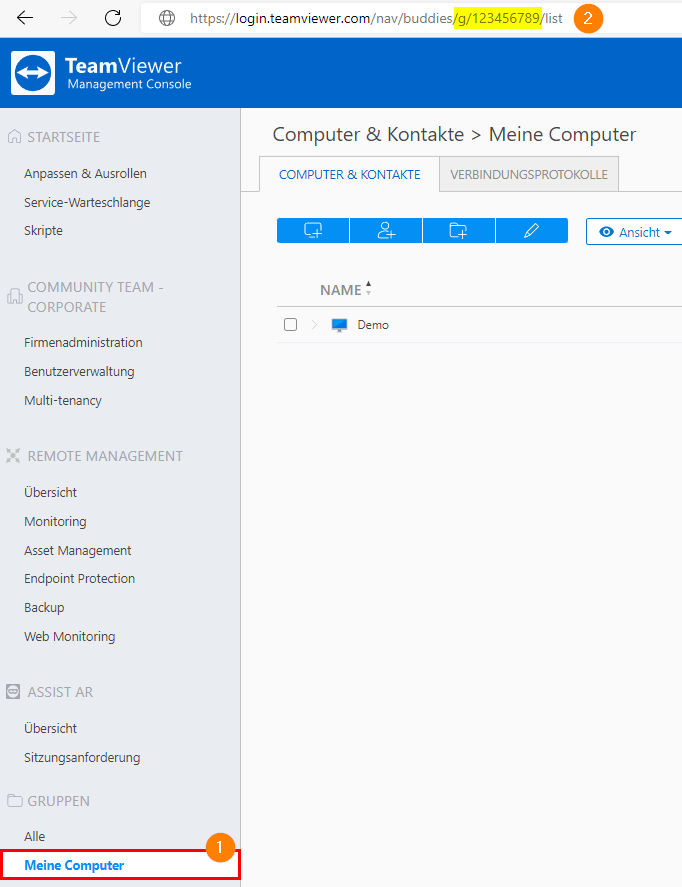Click the Add Computer toolbar icon

[x=313, y=230]
